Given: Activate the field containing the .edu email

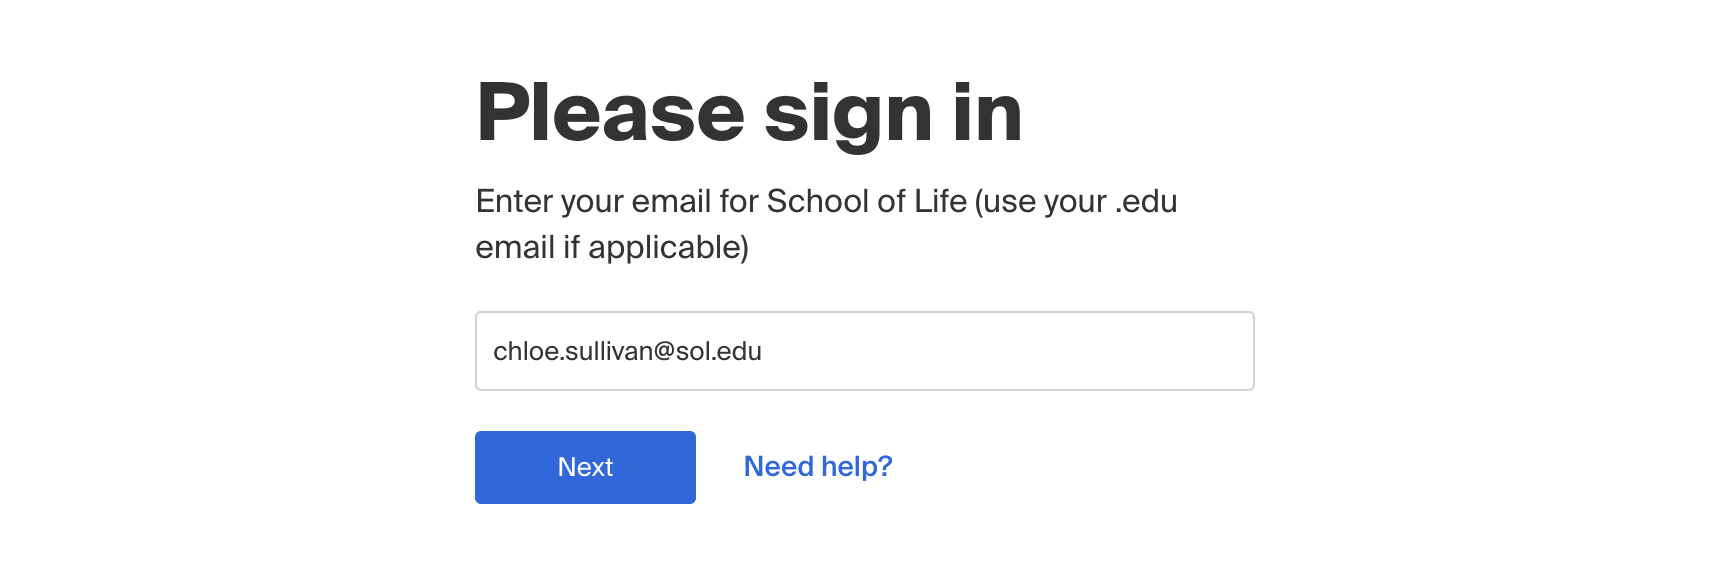Looking at the screenshot, I should point(864,351).
